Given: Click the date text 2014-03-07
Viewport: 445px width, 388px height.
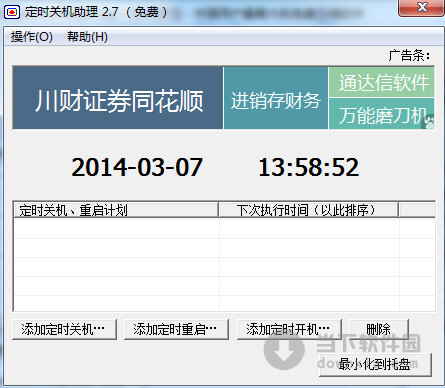Looking at the screenshot, I should (x=137, y=167).
